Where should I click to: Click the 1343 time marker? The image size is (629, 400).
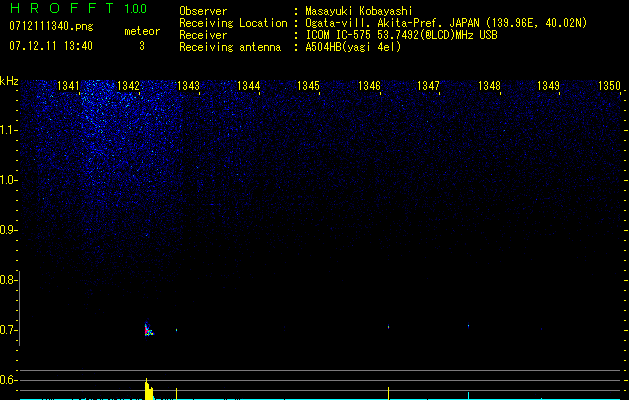[188, 86]
